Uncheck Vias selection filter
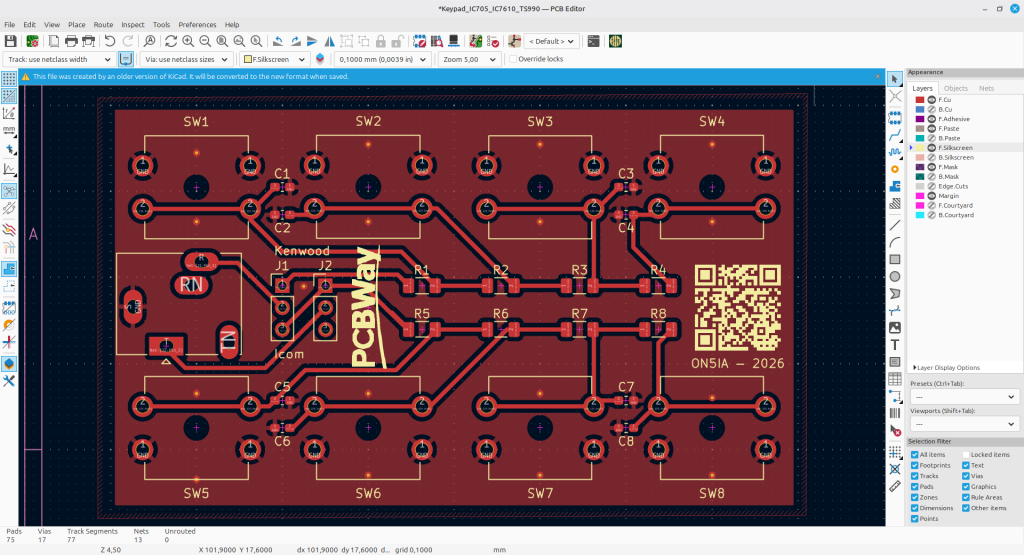This screenshot has height=555, width=1024. pyautogui.click(x=966, y=476)
